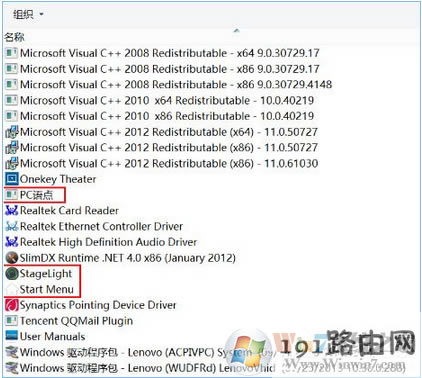This screenshot has height=378, width=422.
Task: Click the PC语点 program icon
Action: pos(12,195)
